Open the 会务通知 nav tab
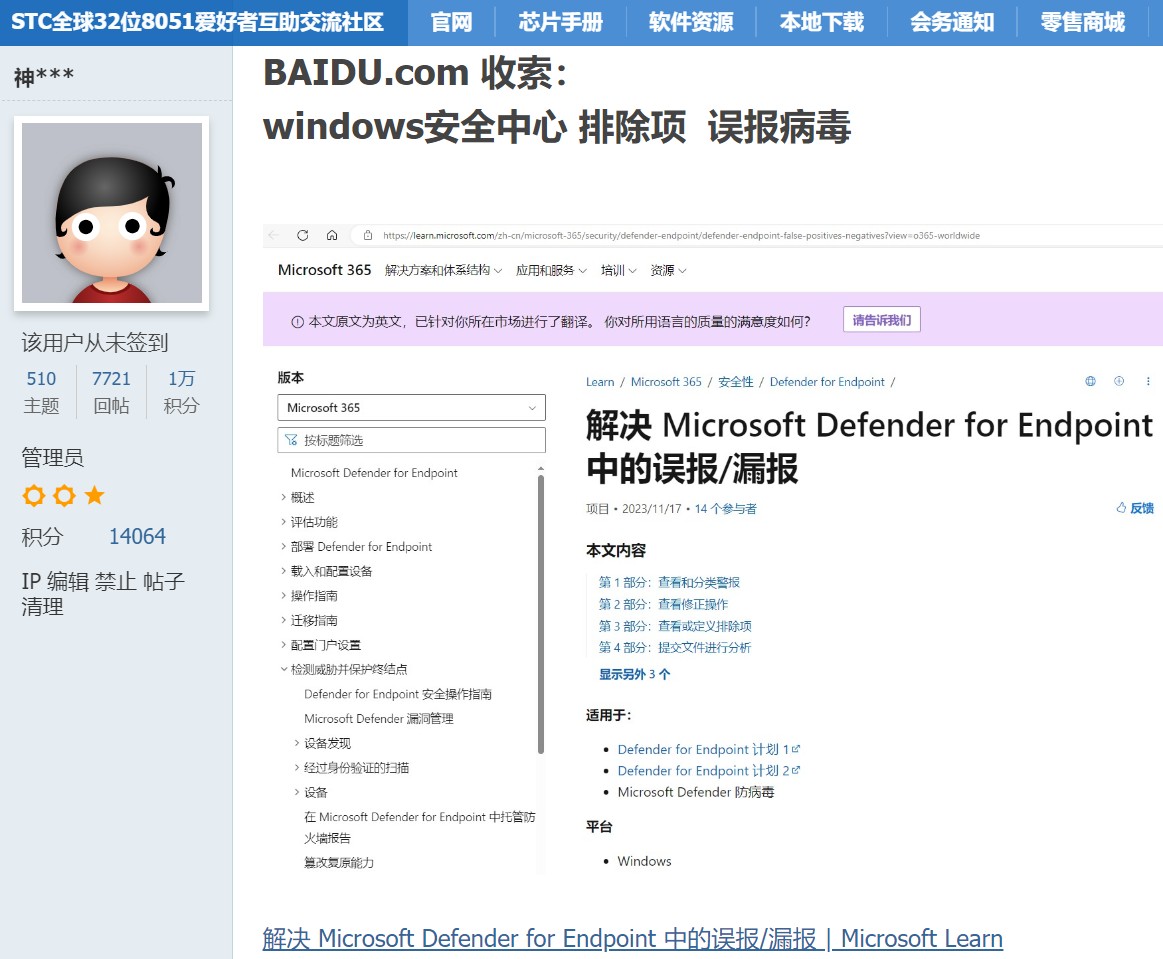The image size is (1163, 959). click(x=952, y=22)
